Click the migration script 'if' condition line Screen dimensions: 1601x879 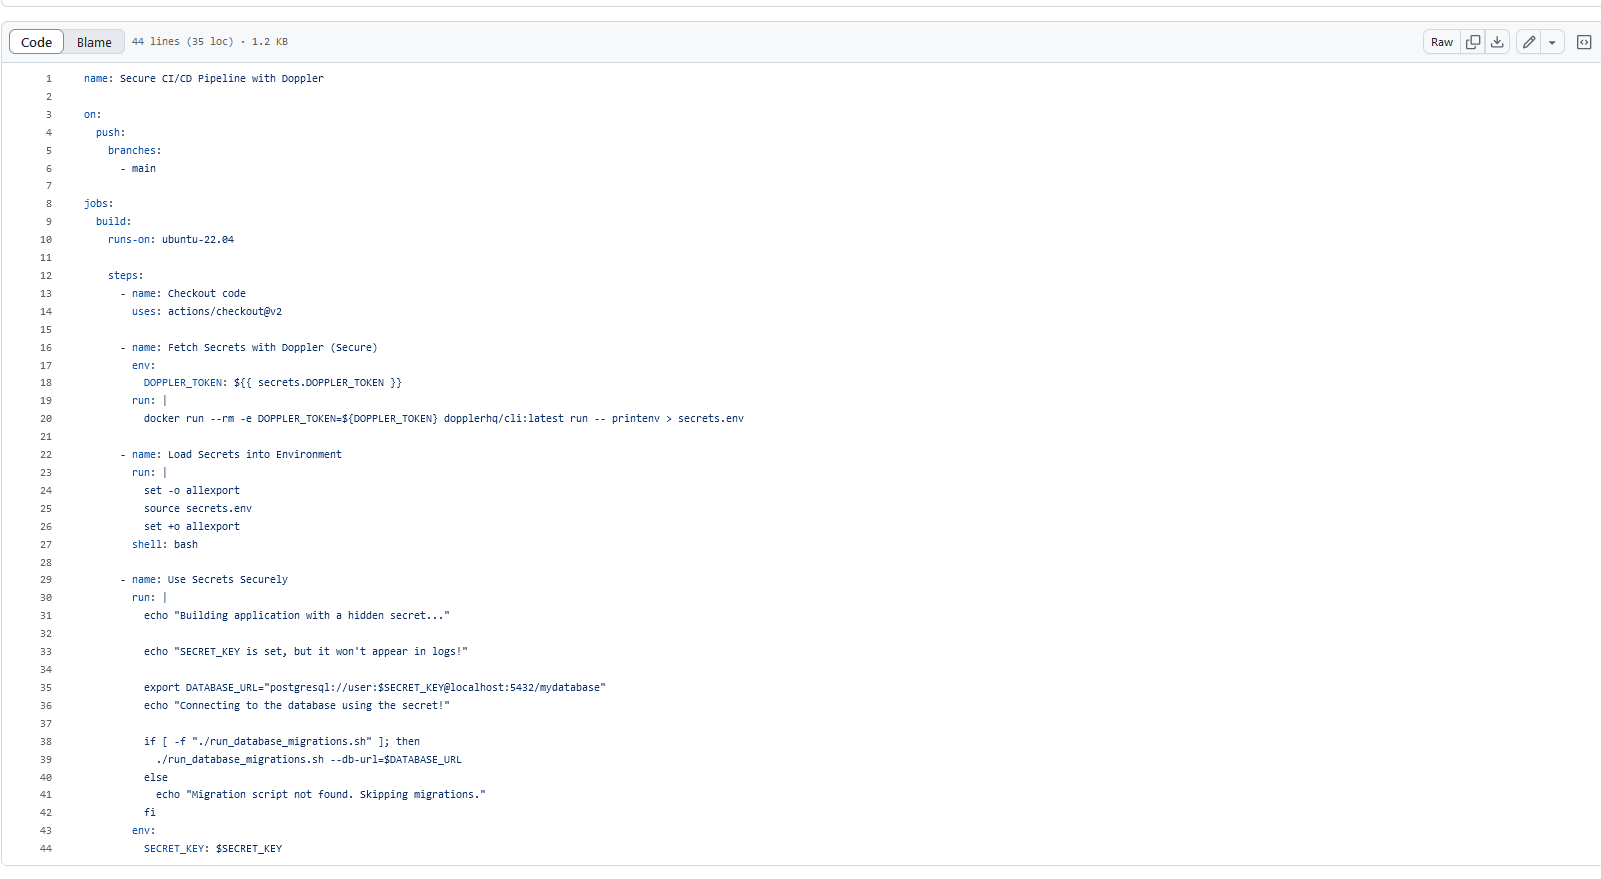tap(282, 742)
